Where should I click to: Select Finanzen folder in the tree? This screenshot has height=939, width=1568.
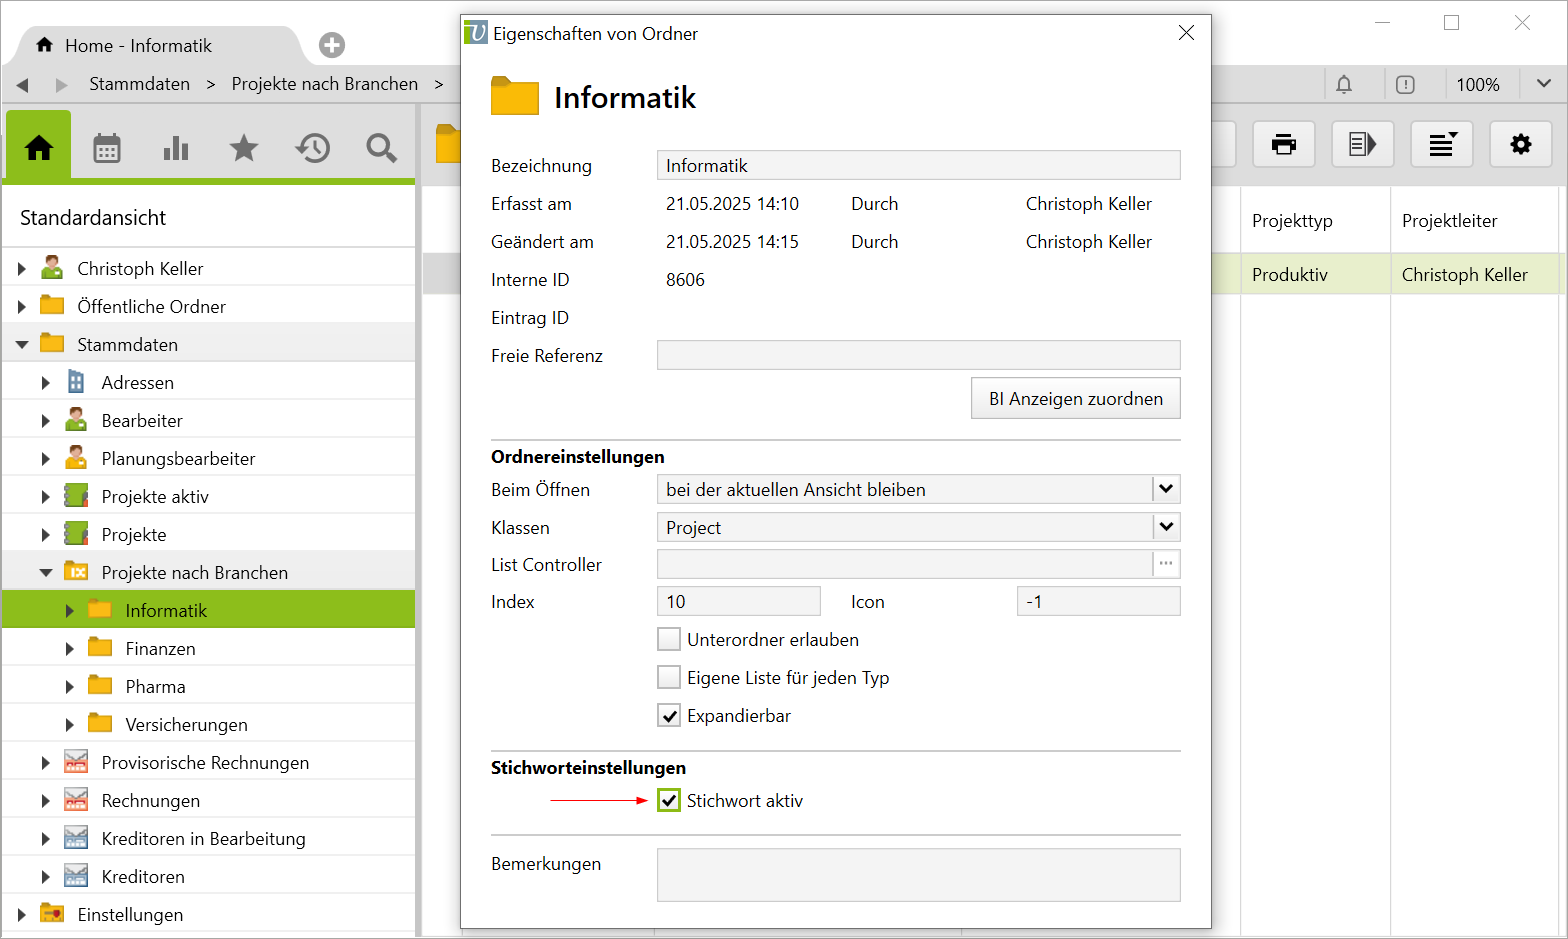pyautogui.click(x=160, y=649)
